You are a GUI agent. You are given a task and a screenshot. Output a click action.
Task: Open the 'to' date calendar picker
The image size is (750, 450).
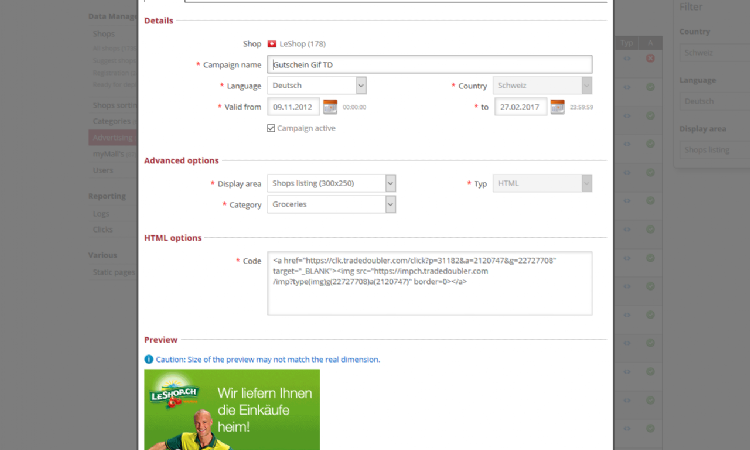click(557, 107)
